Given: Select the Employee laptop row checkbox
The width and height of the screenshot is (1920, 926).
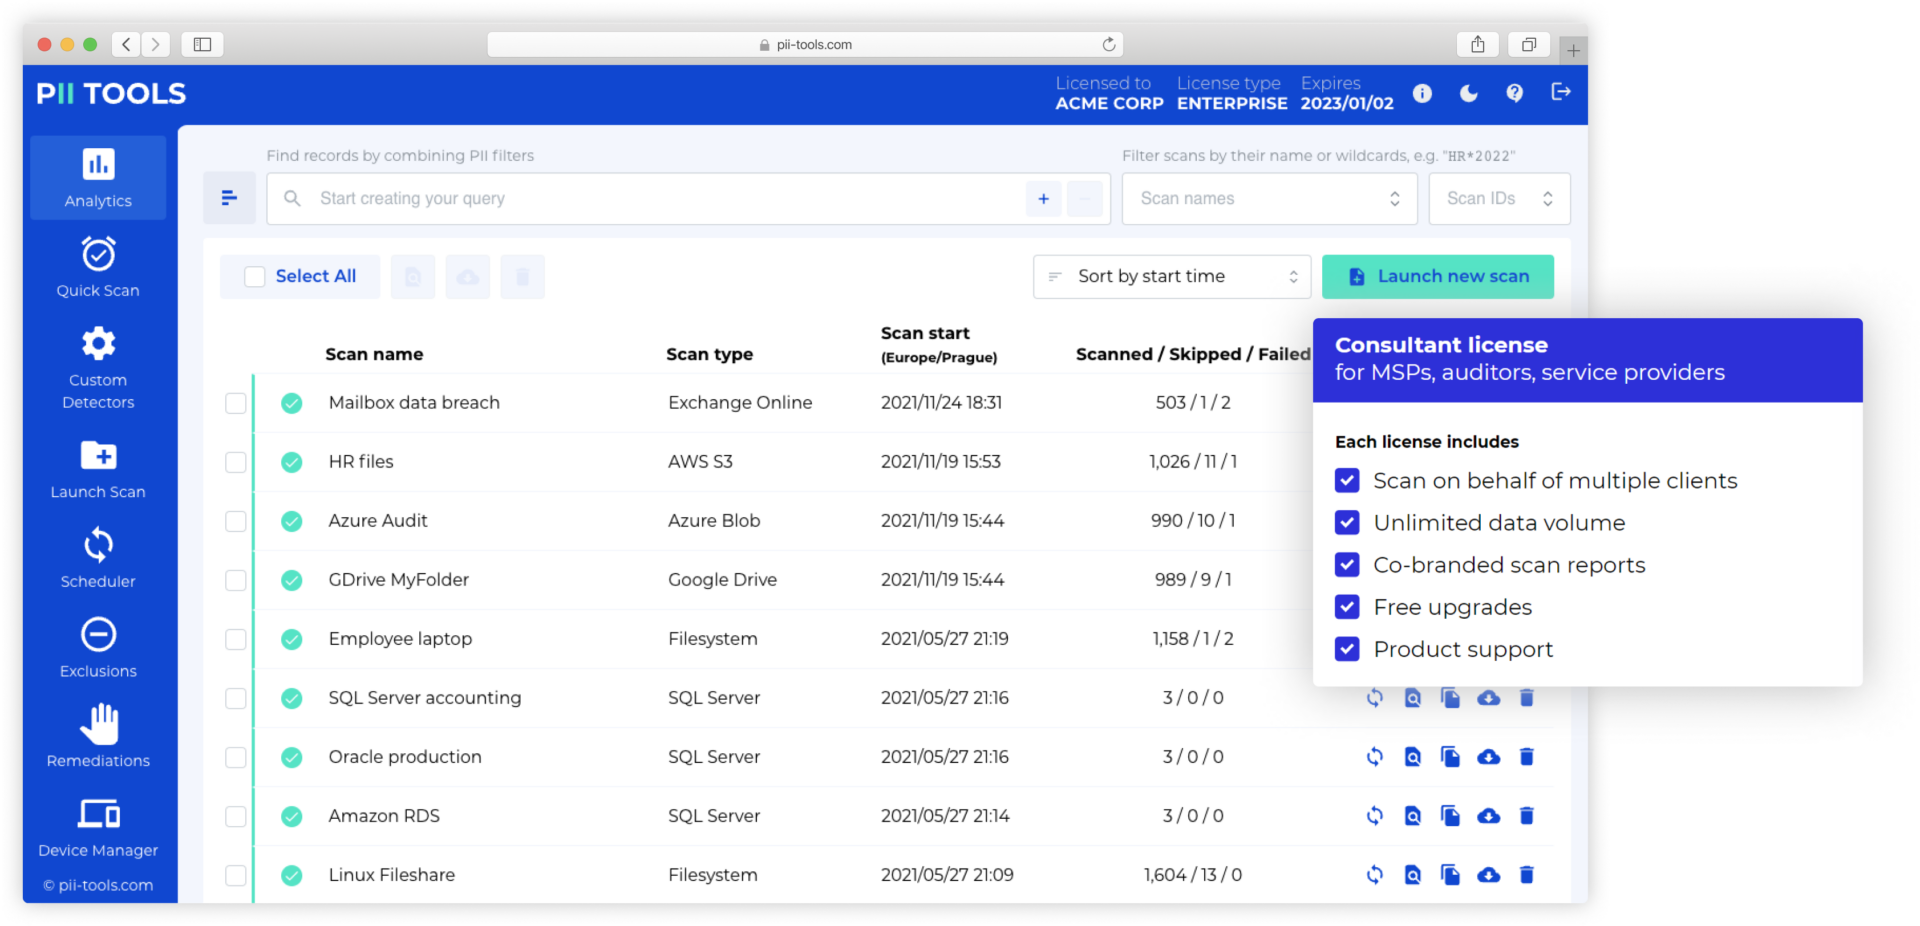Looking at the screenshot, I should pos(236,639).
